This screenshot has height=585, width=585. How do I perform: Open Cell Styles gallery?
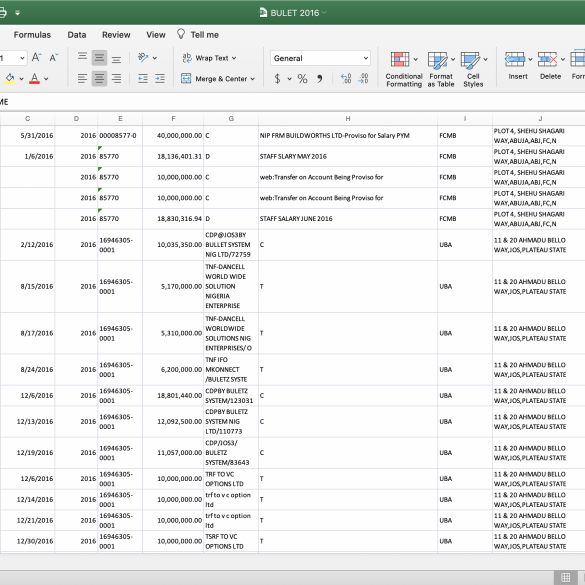[x=473, y=69]
